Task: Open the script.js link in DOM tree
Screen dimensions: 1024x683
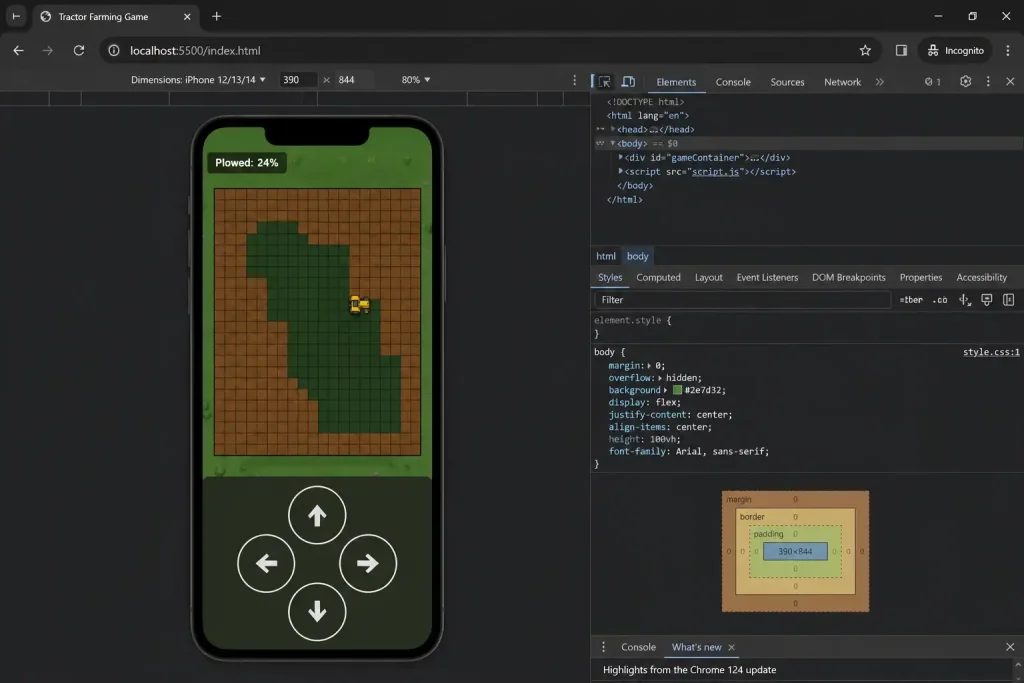Action: click(715, 172)
